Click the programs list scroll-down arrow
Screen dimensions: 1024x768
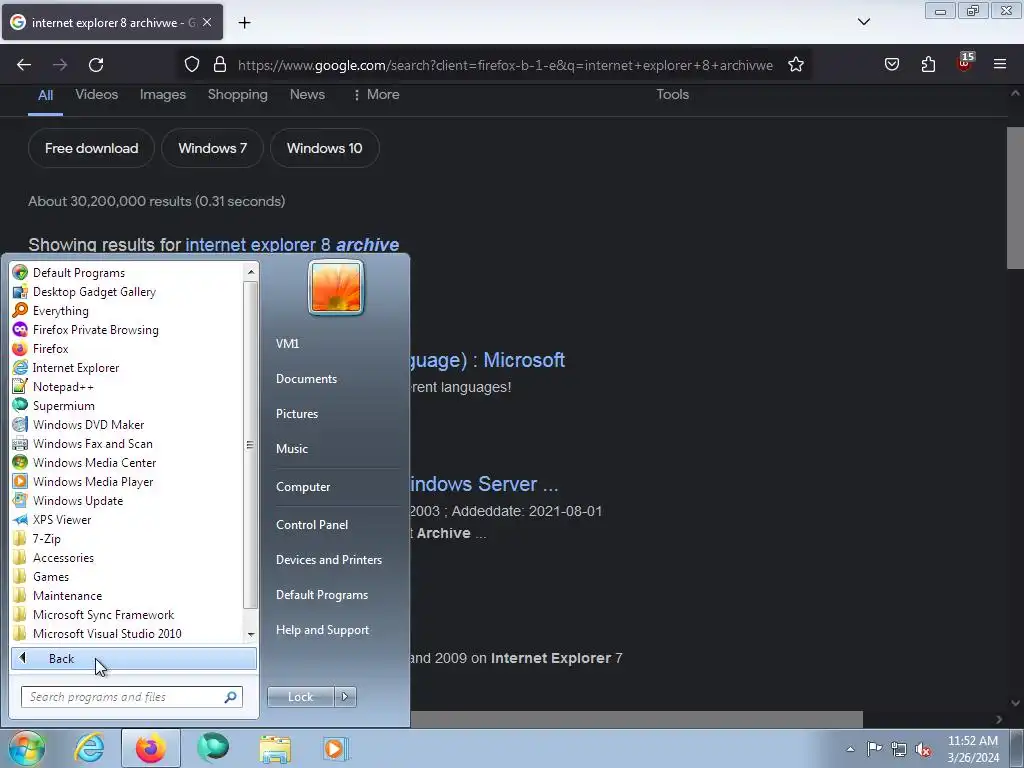pos(251,635)
